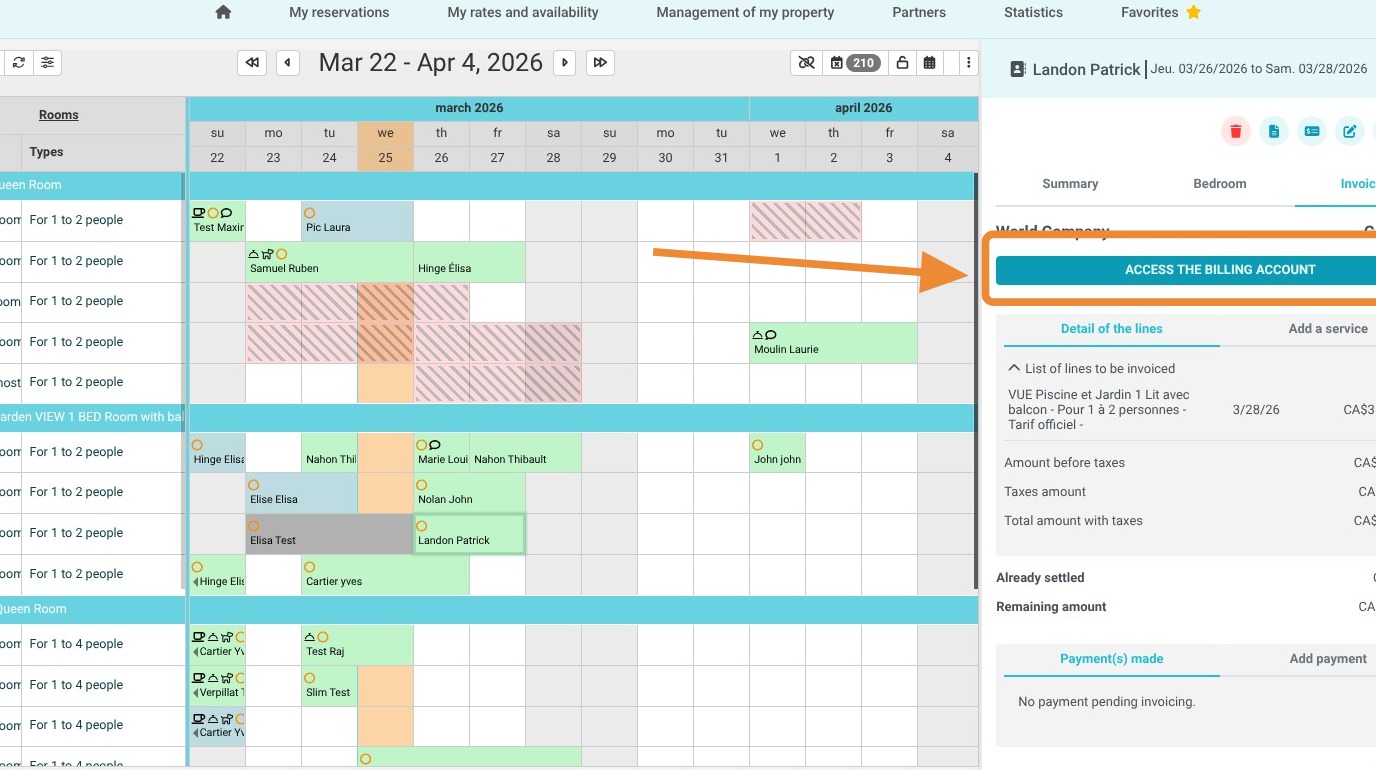Edit the reservation with the pencil icon

tap(1350, 131)
